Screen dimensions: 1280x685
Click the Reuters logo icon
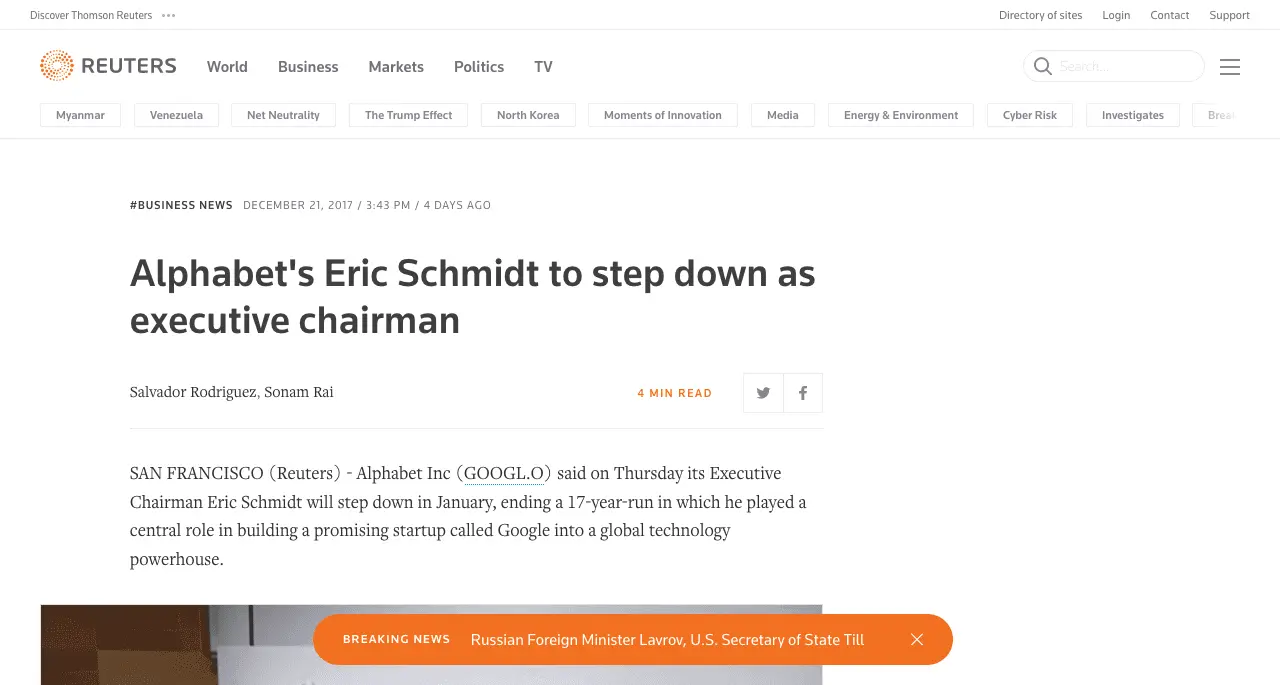pyautogui.click(x=57, y=66)
